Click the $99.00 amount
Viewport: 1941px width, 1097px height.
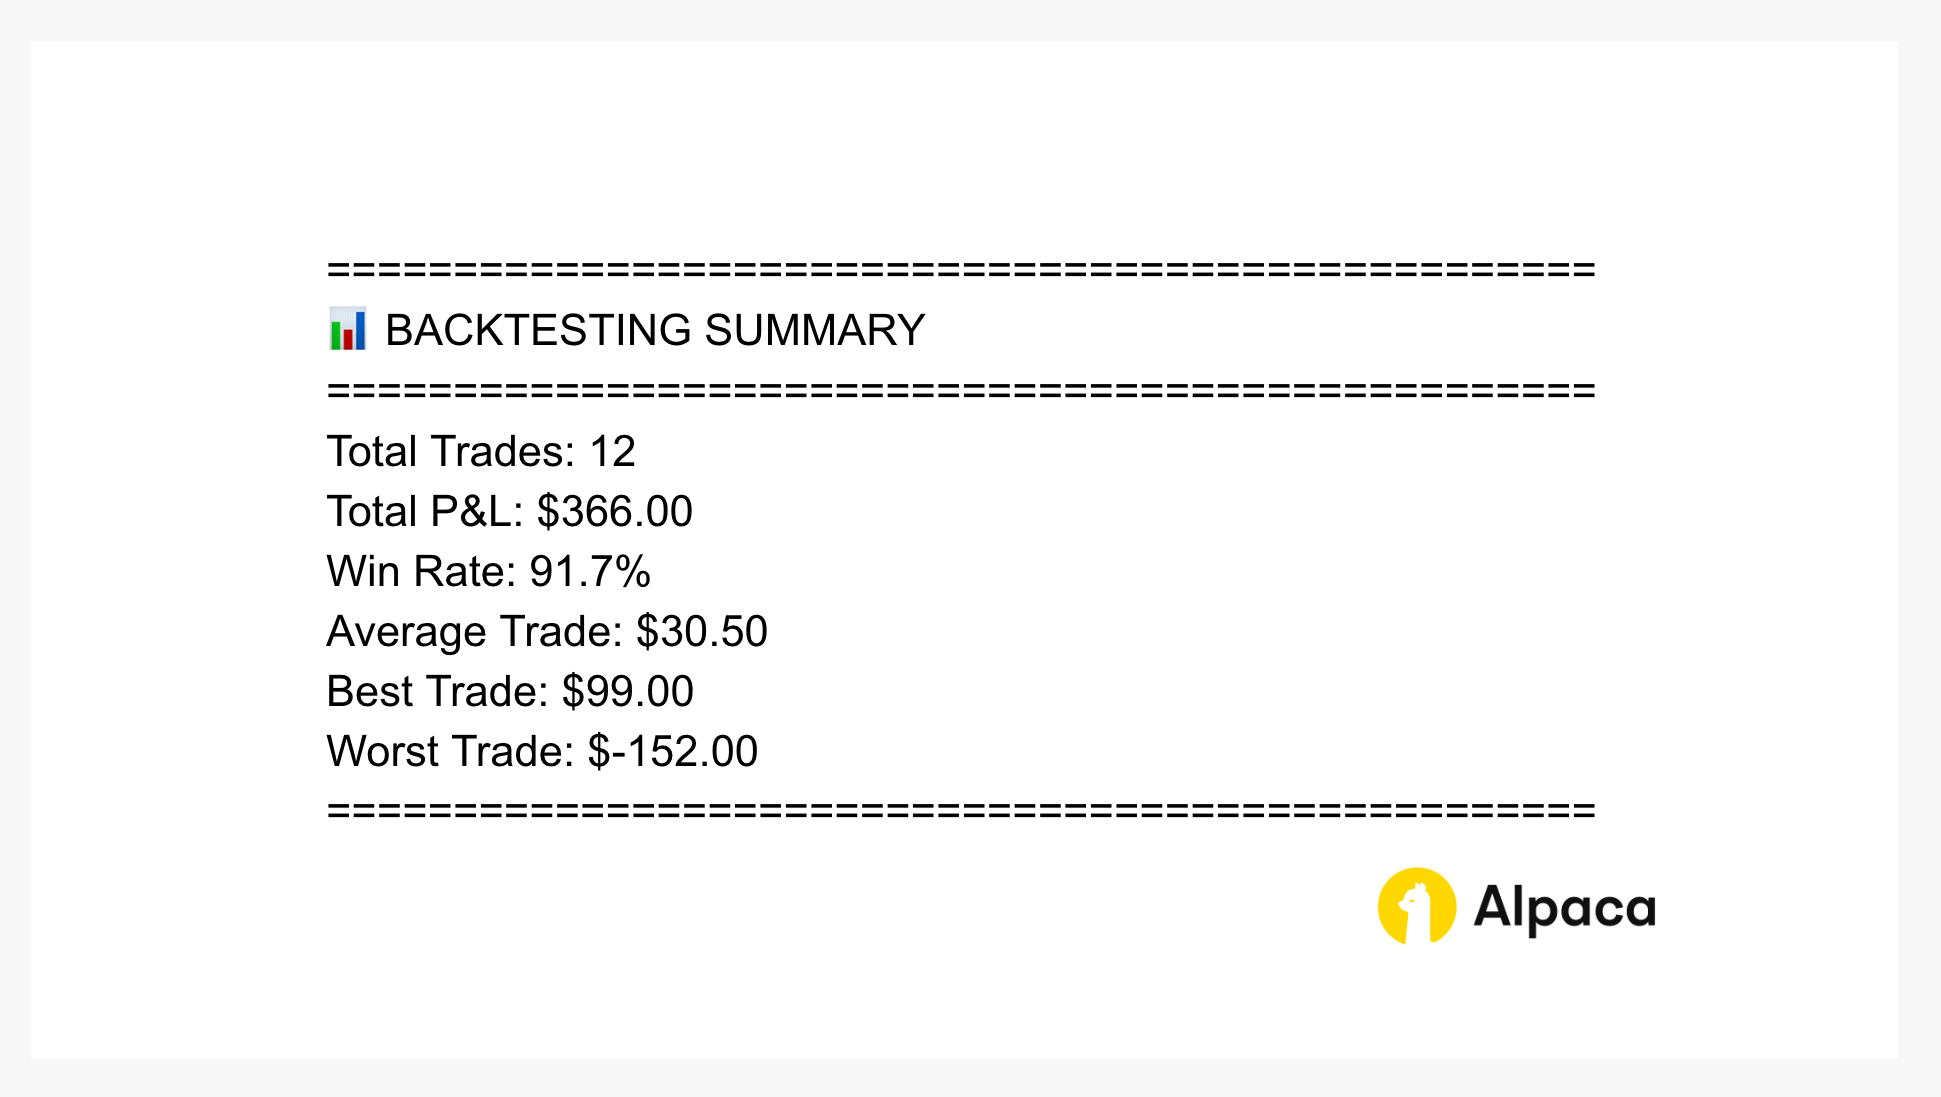(x=627, y=691)
